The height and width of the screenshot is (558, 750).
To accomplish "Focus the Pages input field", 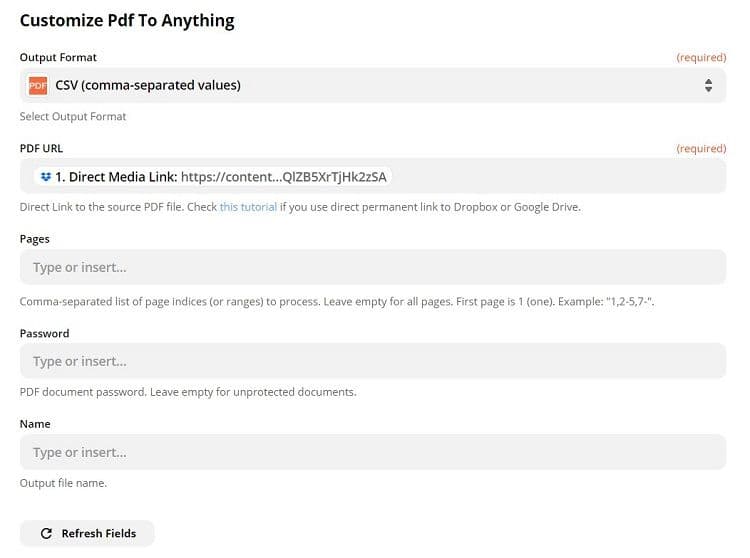I will pyautogui.click(x=372, y=268).
